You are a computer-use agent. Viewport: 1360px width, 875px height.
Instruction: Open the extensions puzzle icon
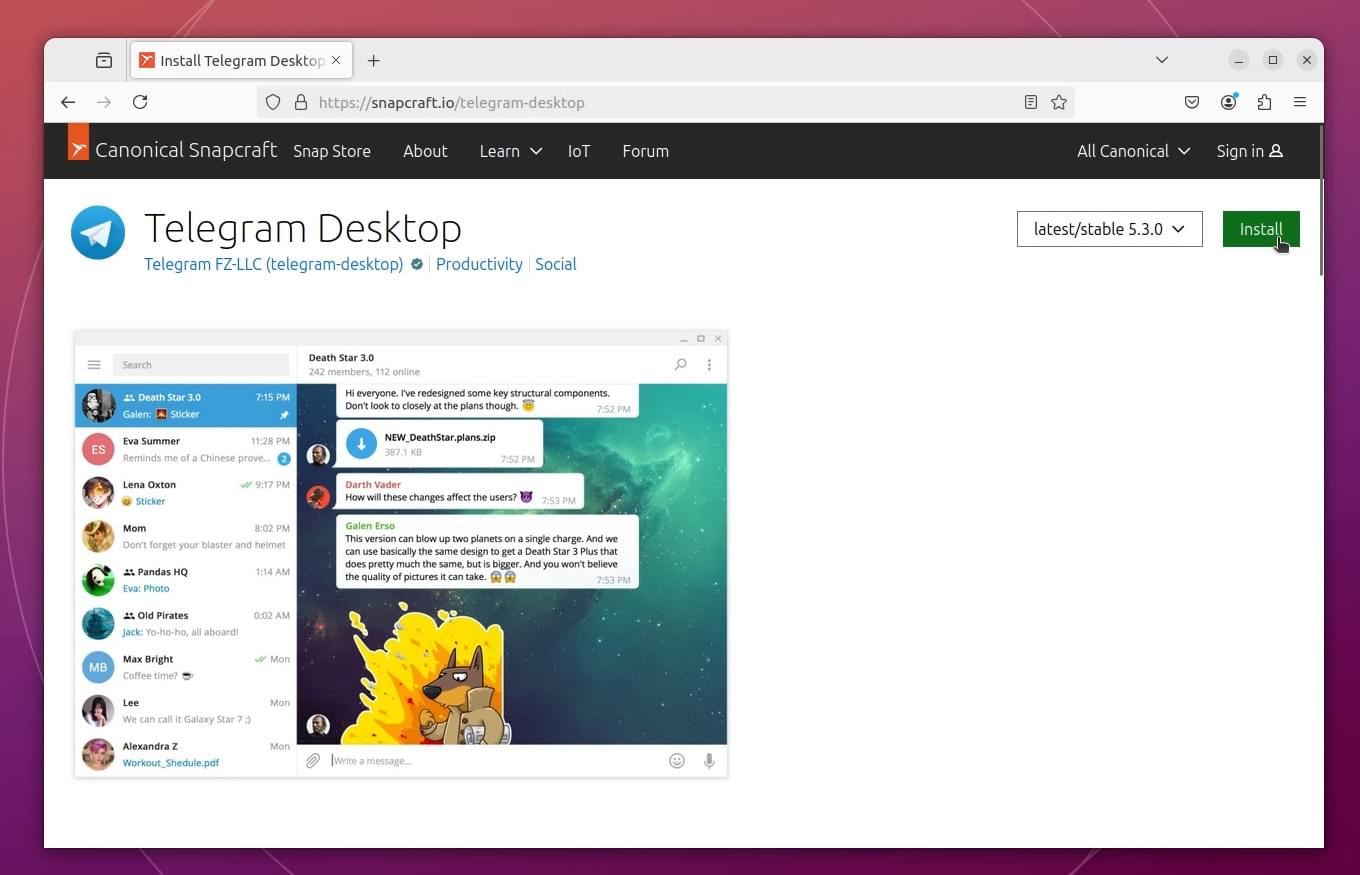1264,102
